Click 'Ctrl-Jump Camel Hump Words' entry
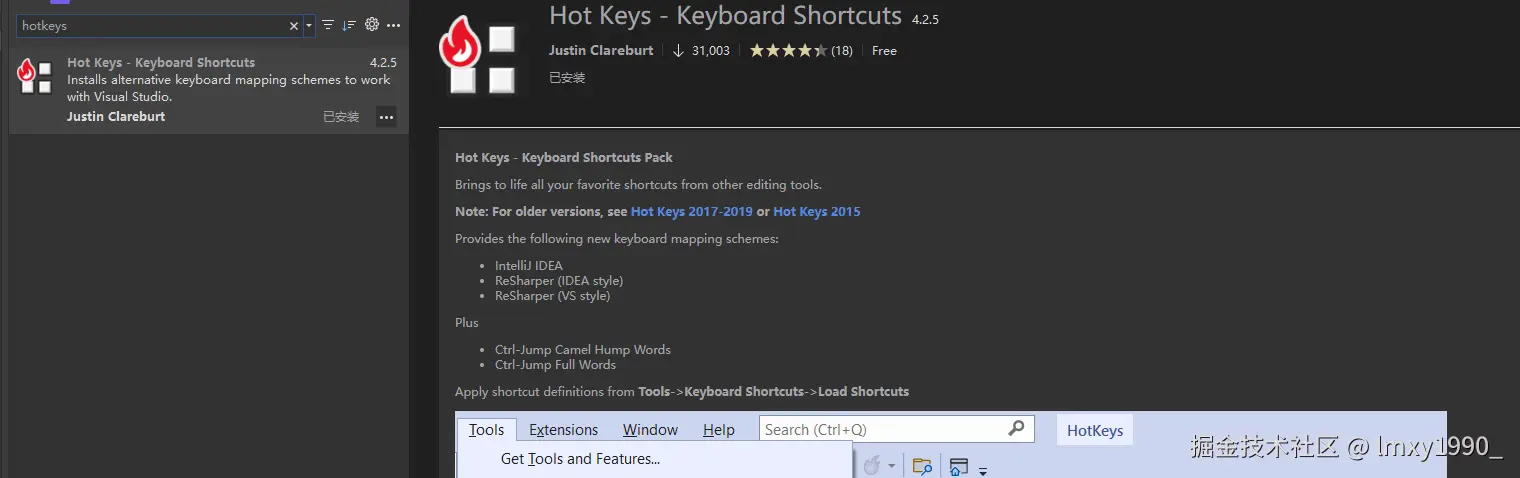Viewport: 1520px width, 478px height. [583, 350]
